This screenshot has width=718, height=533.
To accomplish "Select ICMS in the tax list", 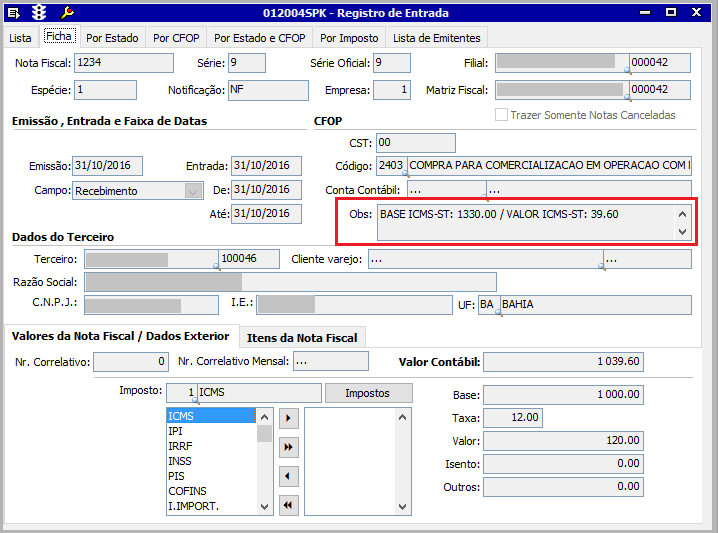I will 211,416.
